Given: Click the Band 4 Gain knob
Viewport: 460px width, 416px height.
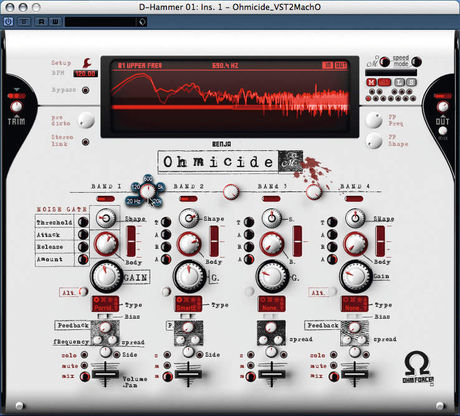Looking at the screenshot, I should click(x=355, y=276).
